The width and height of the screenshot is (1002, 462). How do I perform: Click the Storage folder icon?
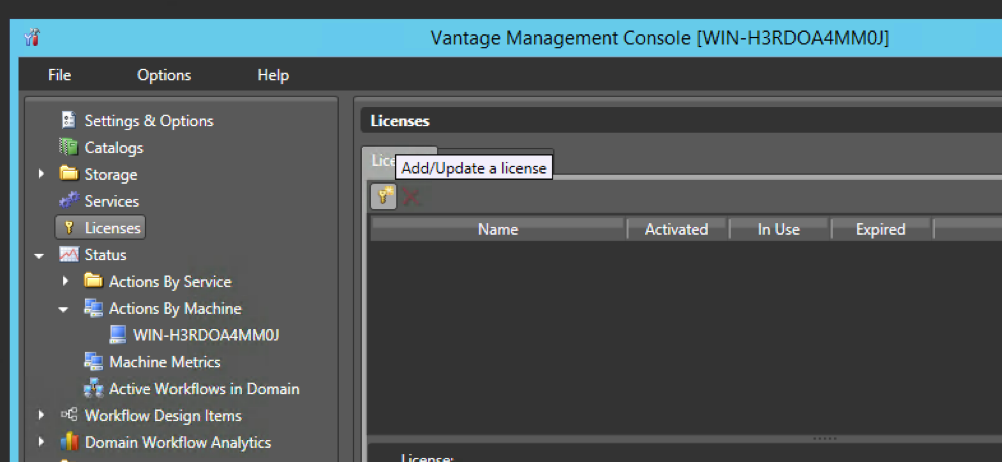tap(69, 174)
